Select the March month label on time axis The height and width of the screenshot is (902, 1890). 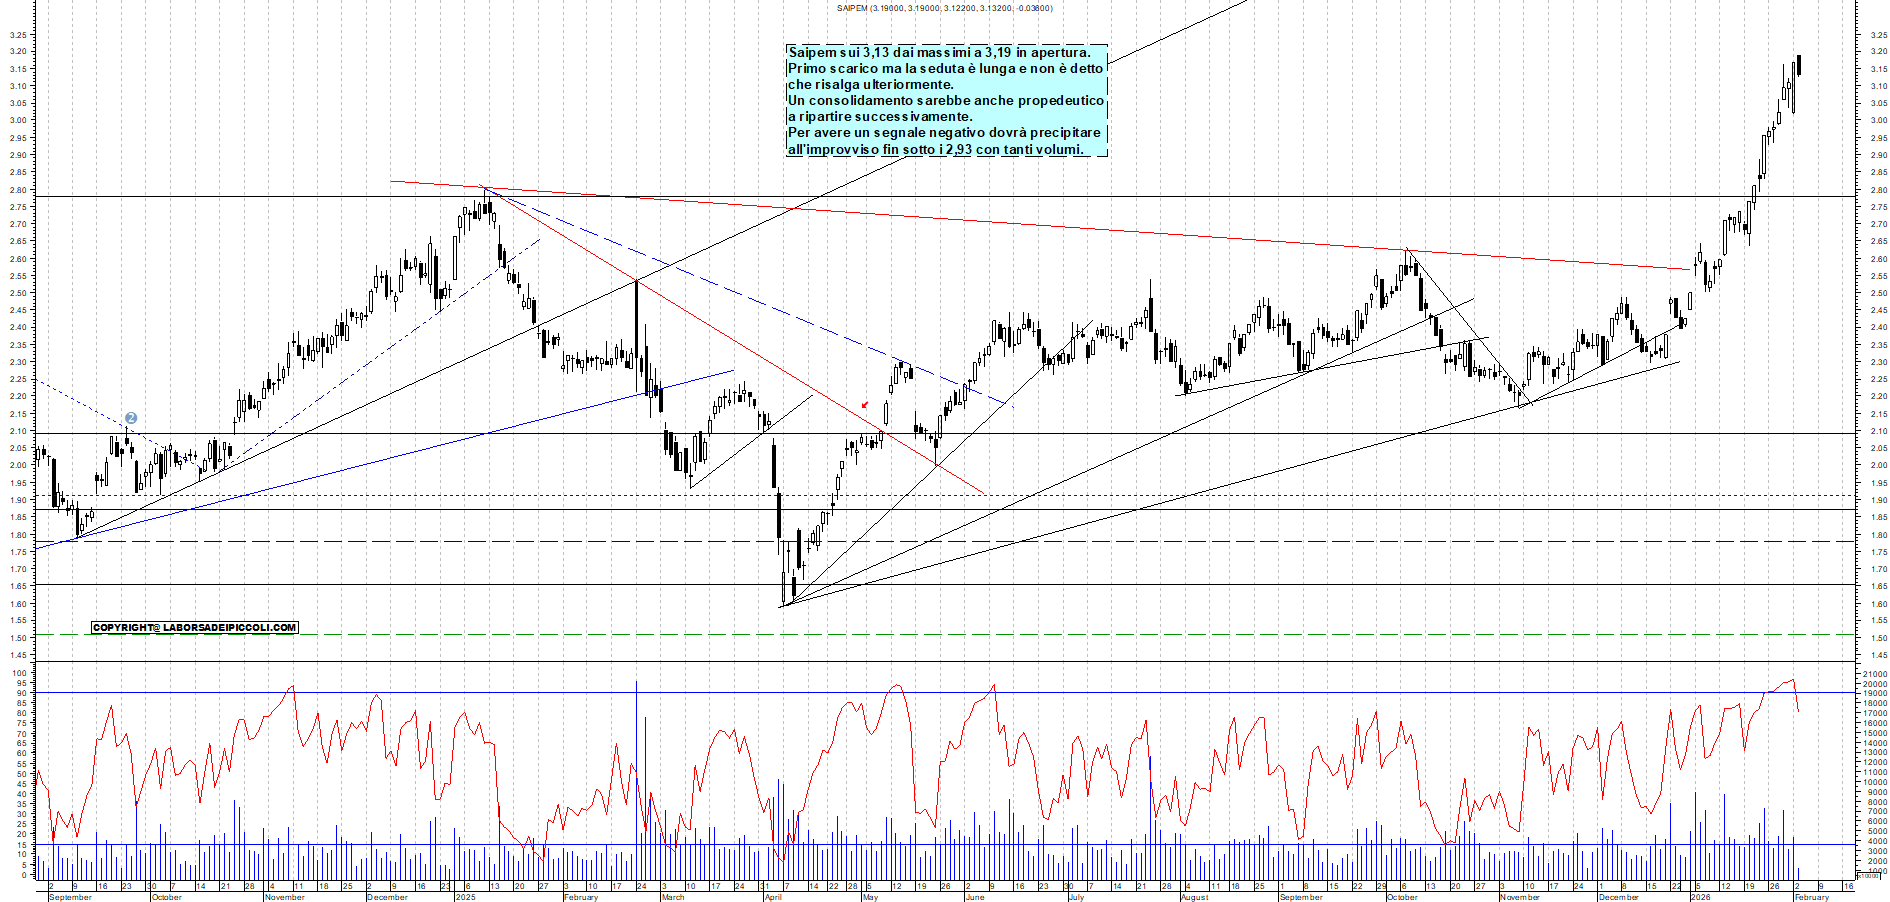(672, 897)
